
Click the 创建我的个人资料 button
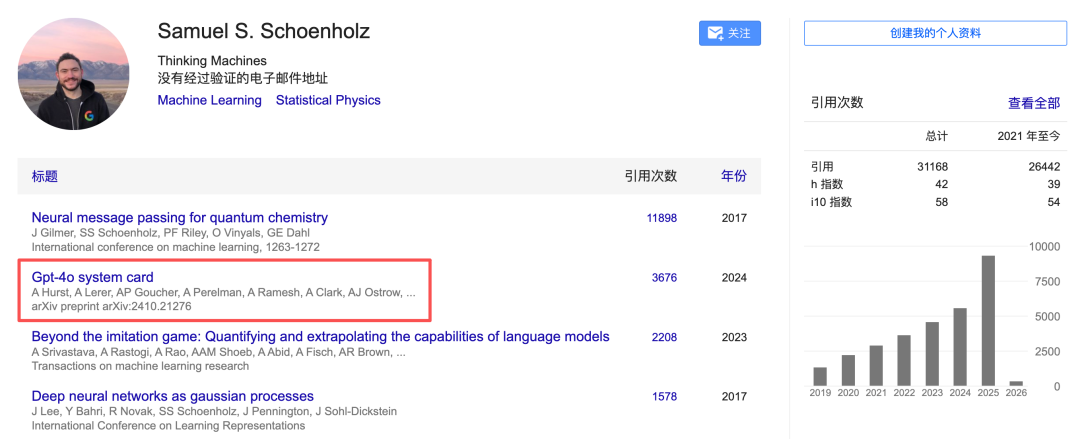click(935, 33)
